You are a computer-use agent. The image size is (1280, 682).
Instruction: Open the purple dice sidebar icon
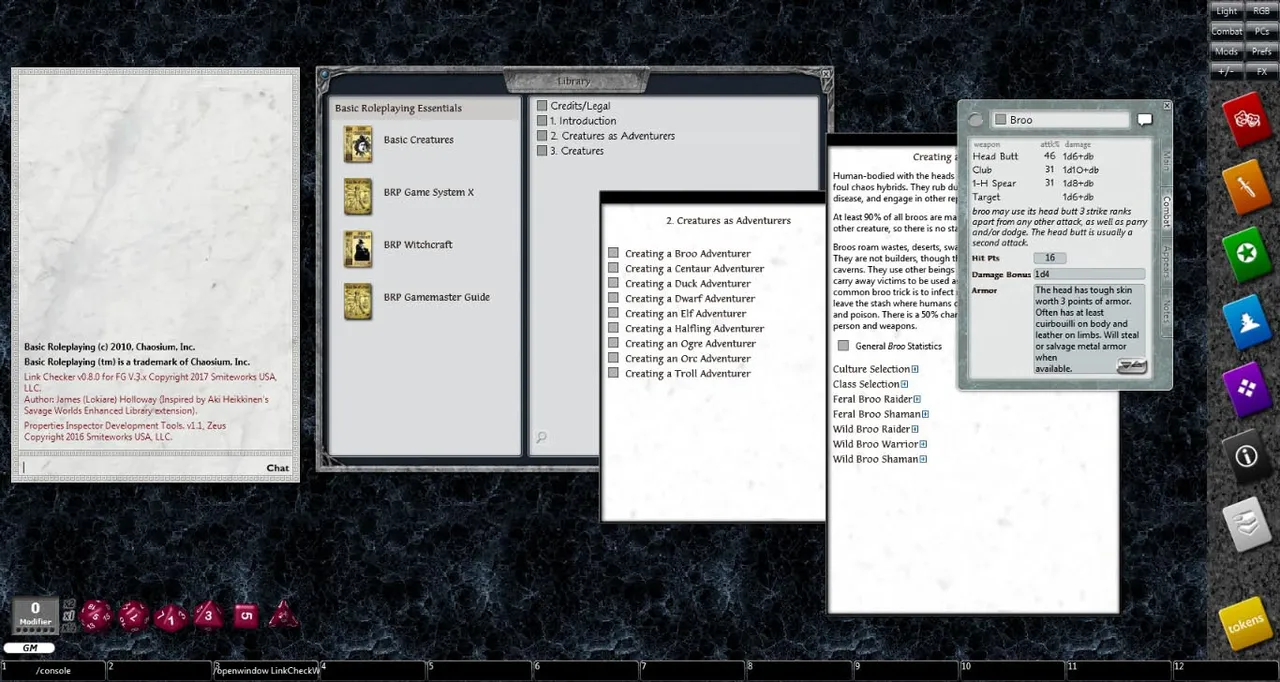1246,389
